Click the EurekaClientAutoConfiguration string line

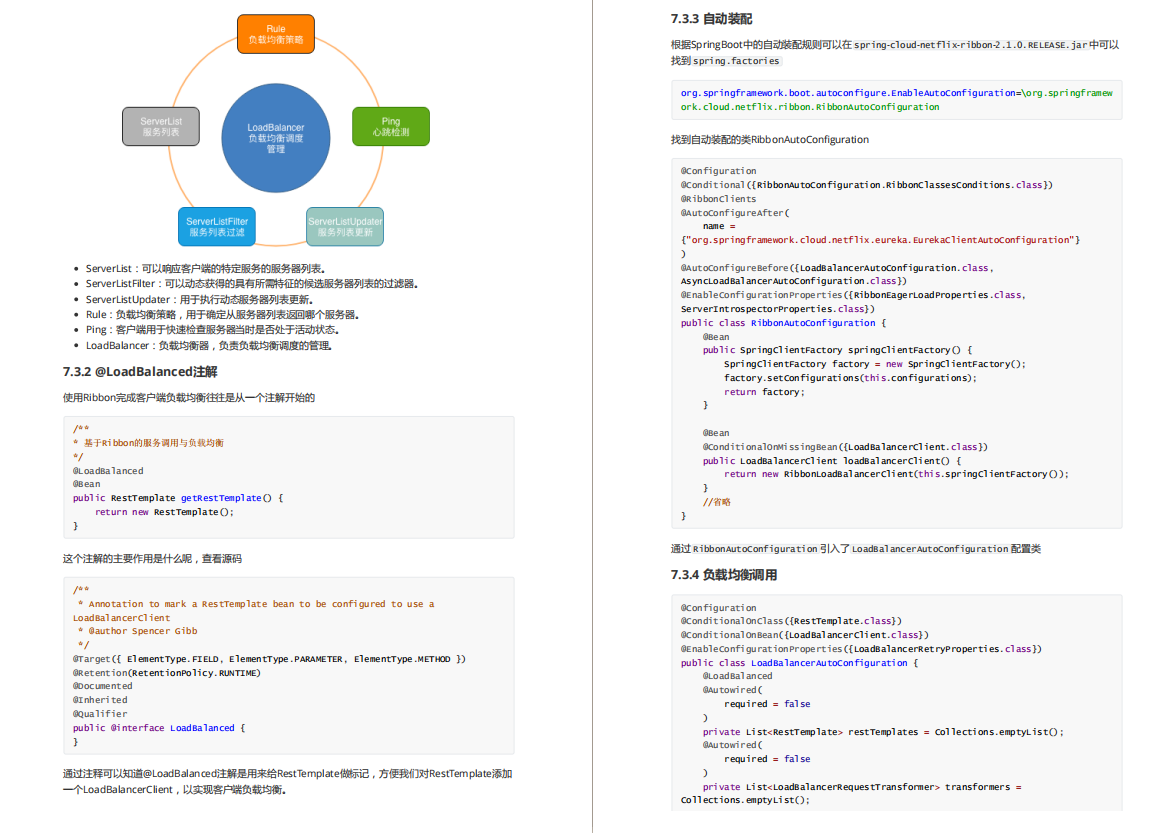pyautogui.click(x=880, y=241)
